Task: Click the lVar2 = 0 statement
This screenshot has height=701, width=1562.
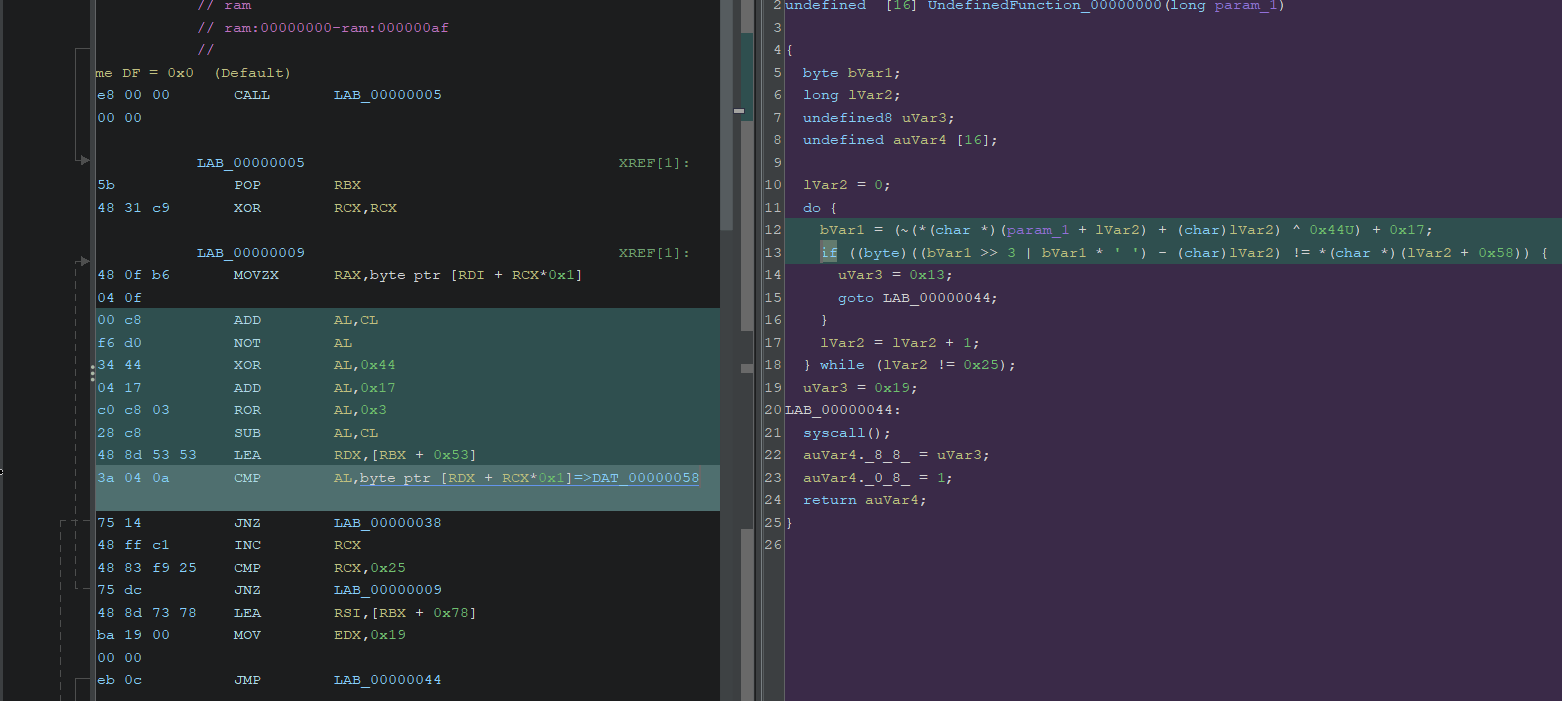Action: click(846, 185)
